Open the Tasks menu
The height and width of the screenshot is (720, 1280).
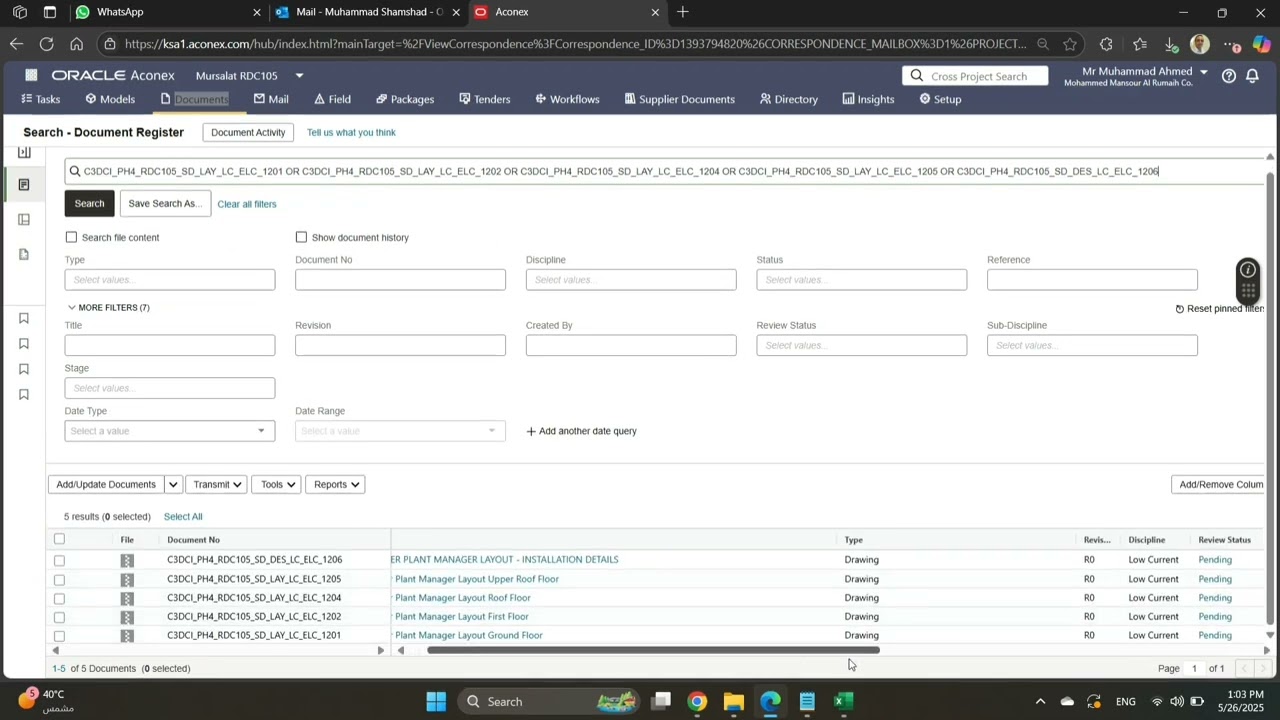[41, 100]
